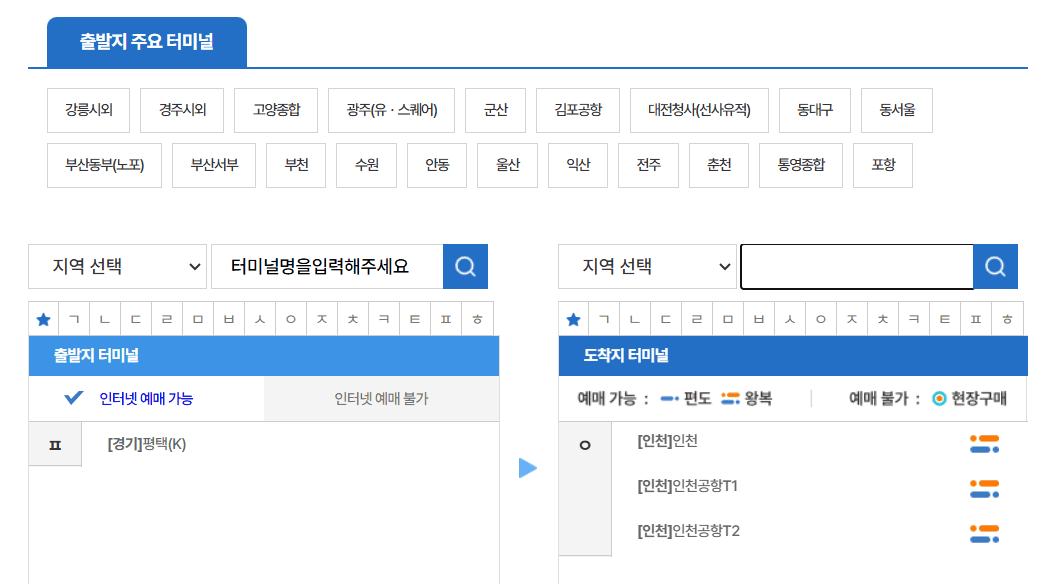Open arrival 지역 선택 dropdown
The height and width of the screenshot is (584, 1048).
[648, 267]
